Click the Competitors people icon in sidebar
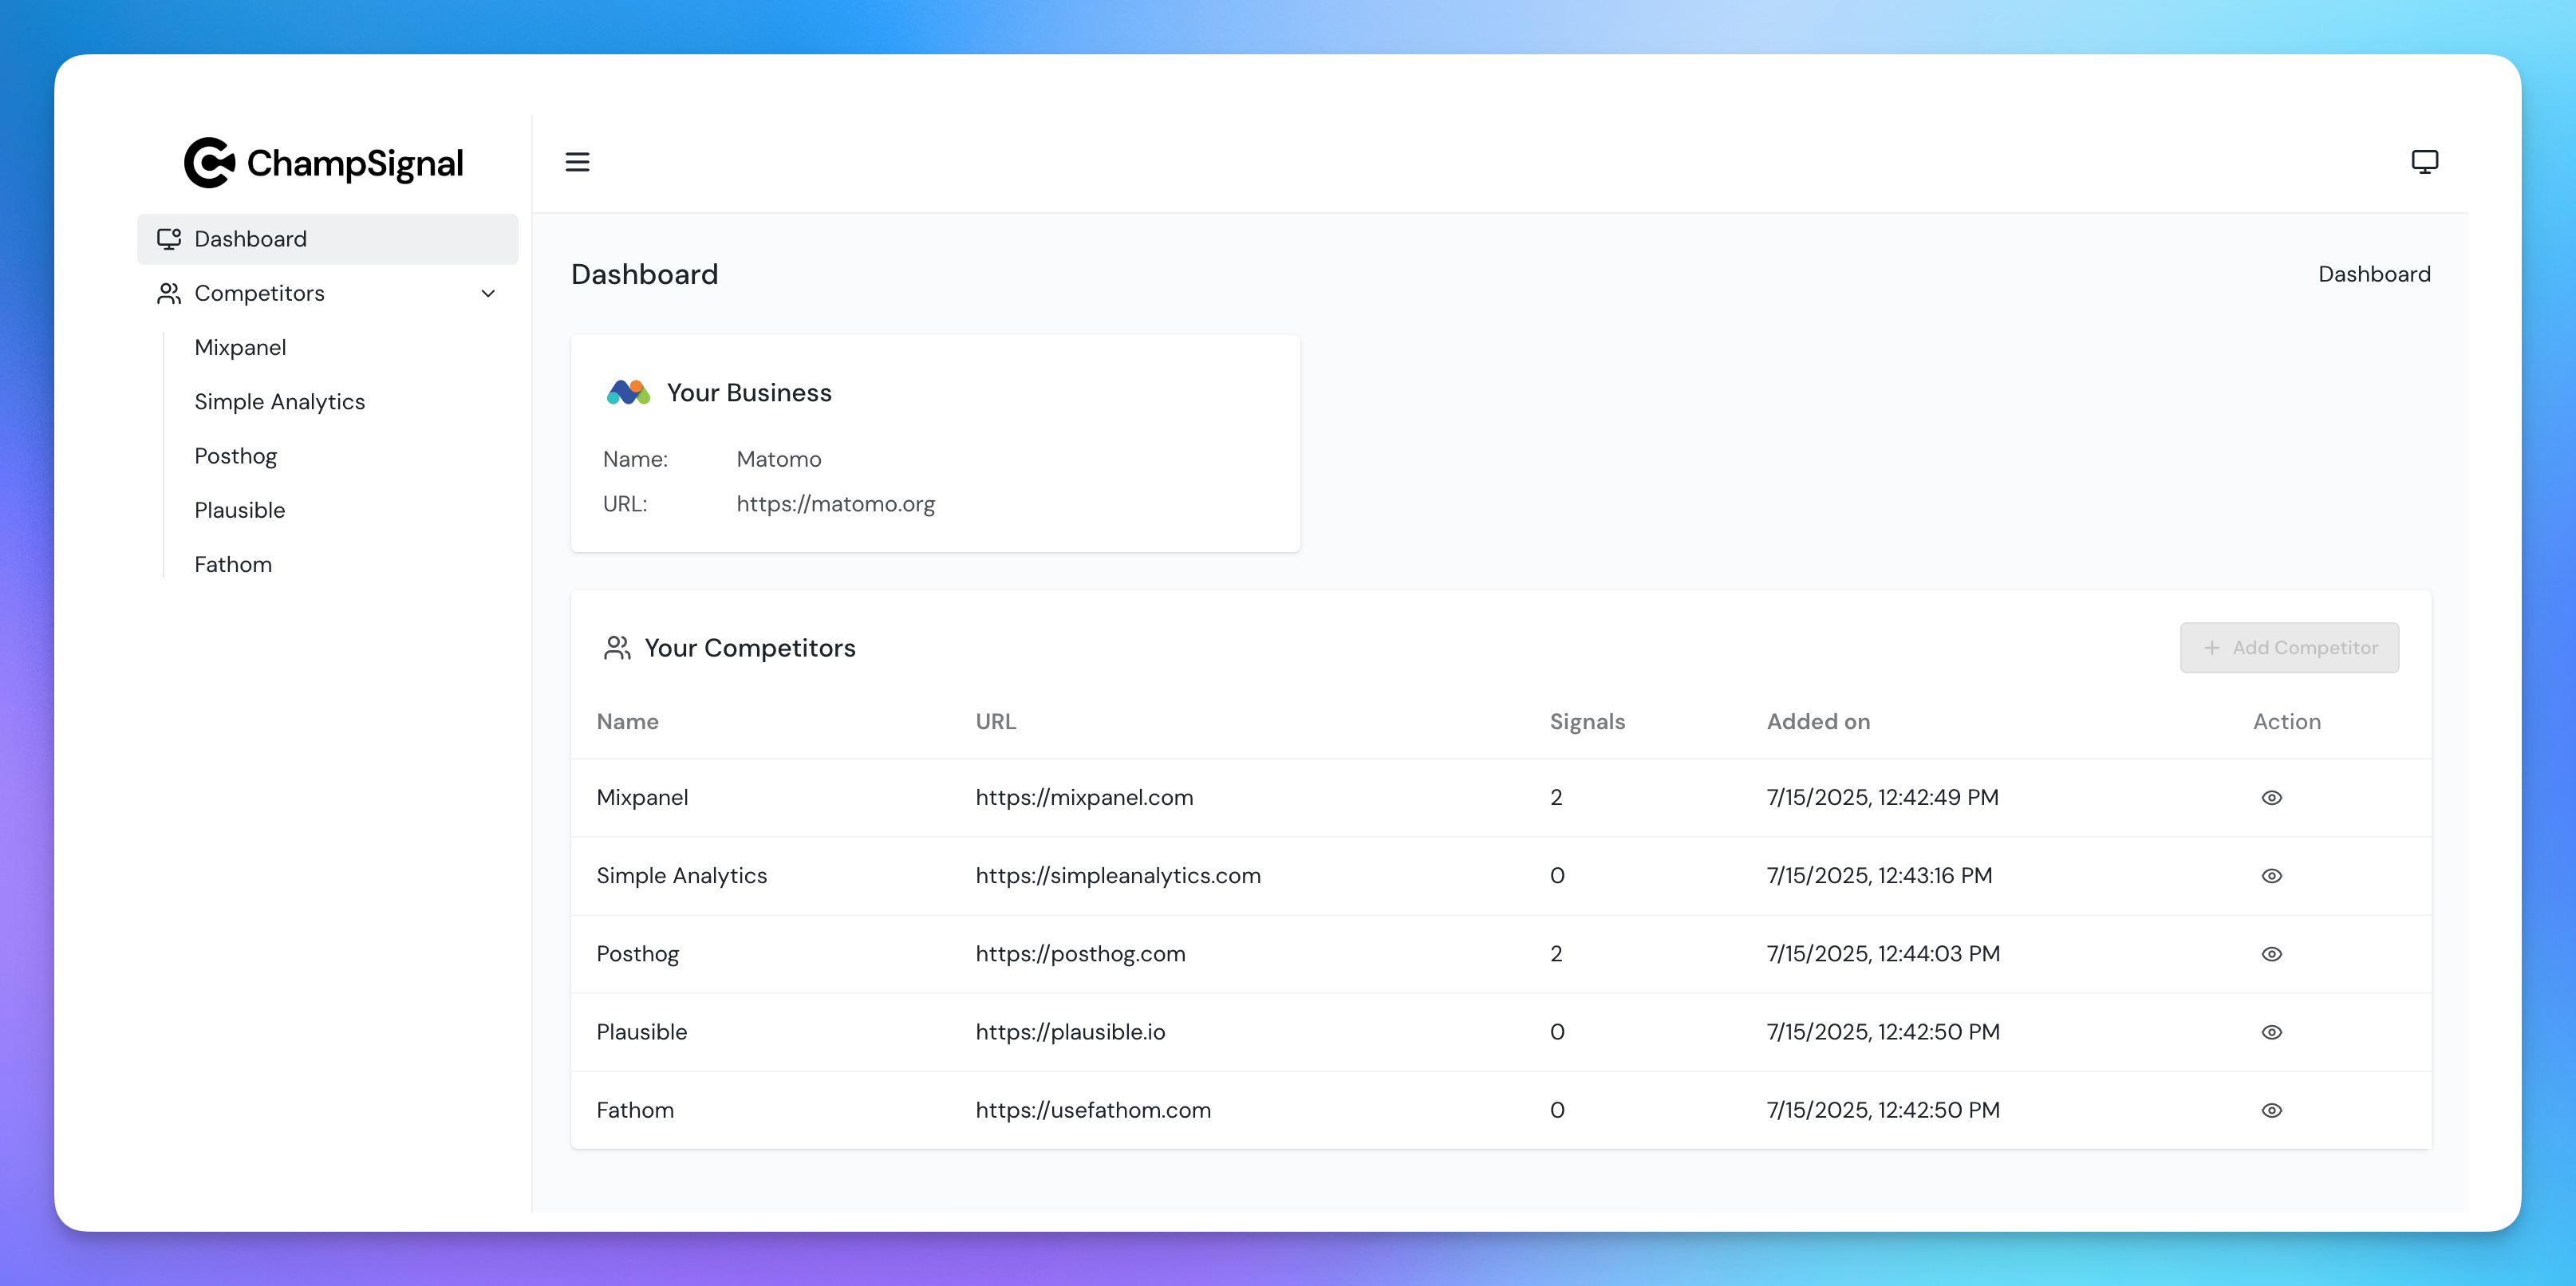The height and width of the screenshot is (1286, 2576). [169, 293]
